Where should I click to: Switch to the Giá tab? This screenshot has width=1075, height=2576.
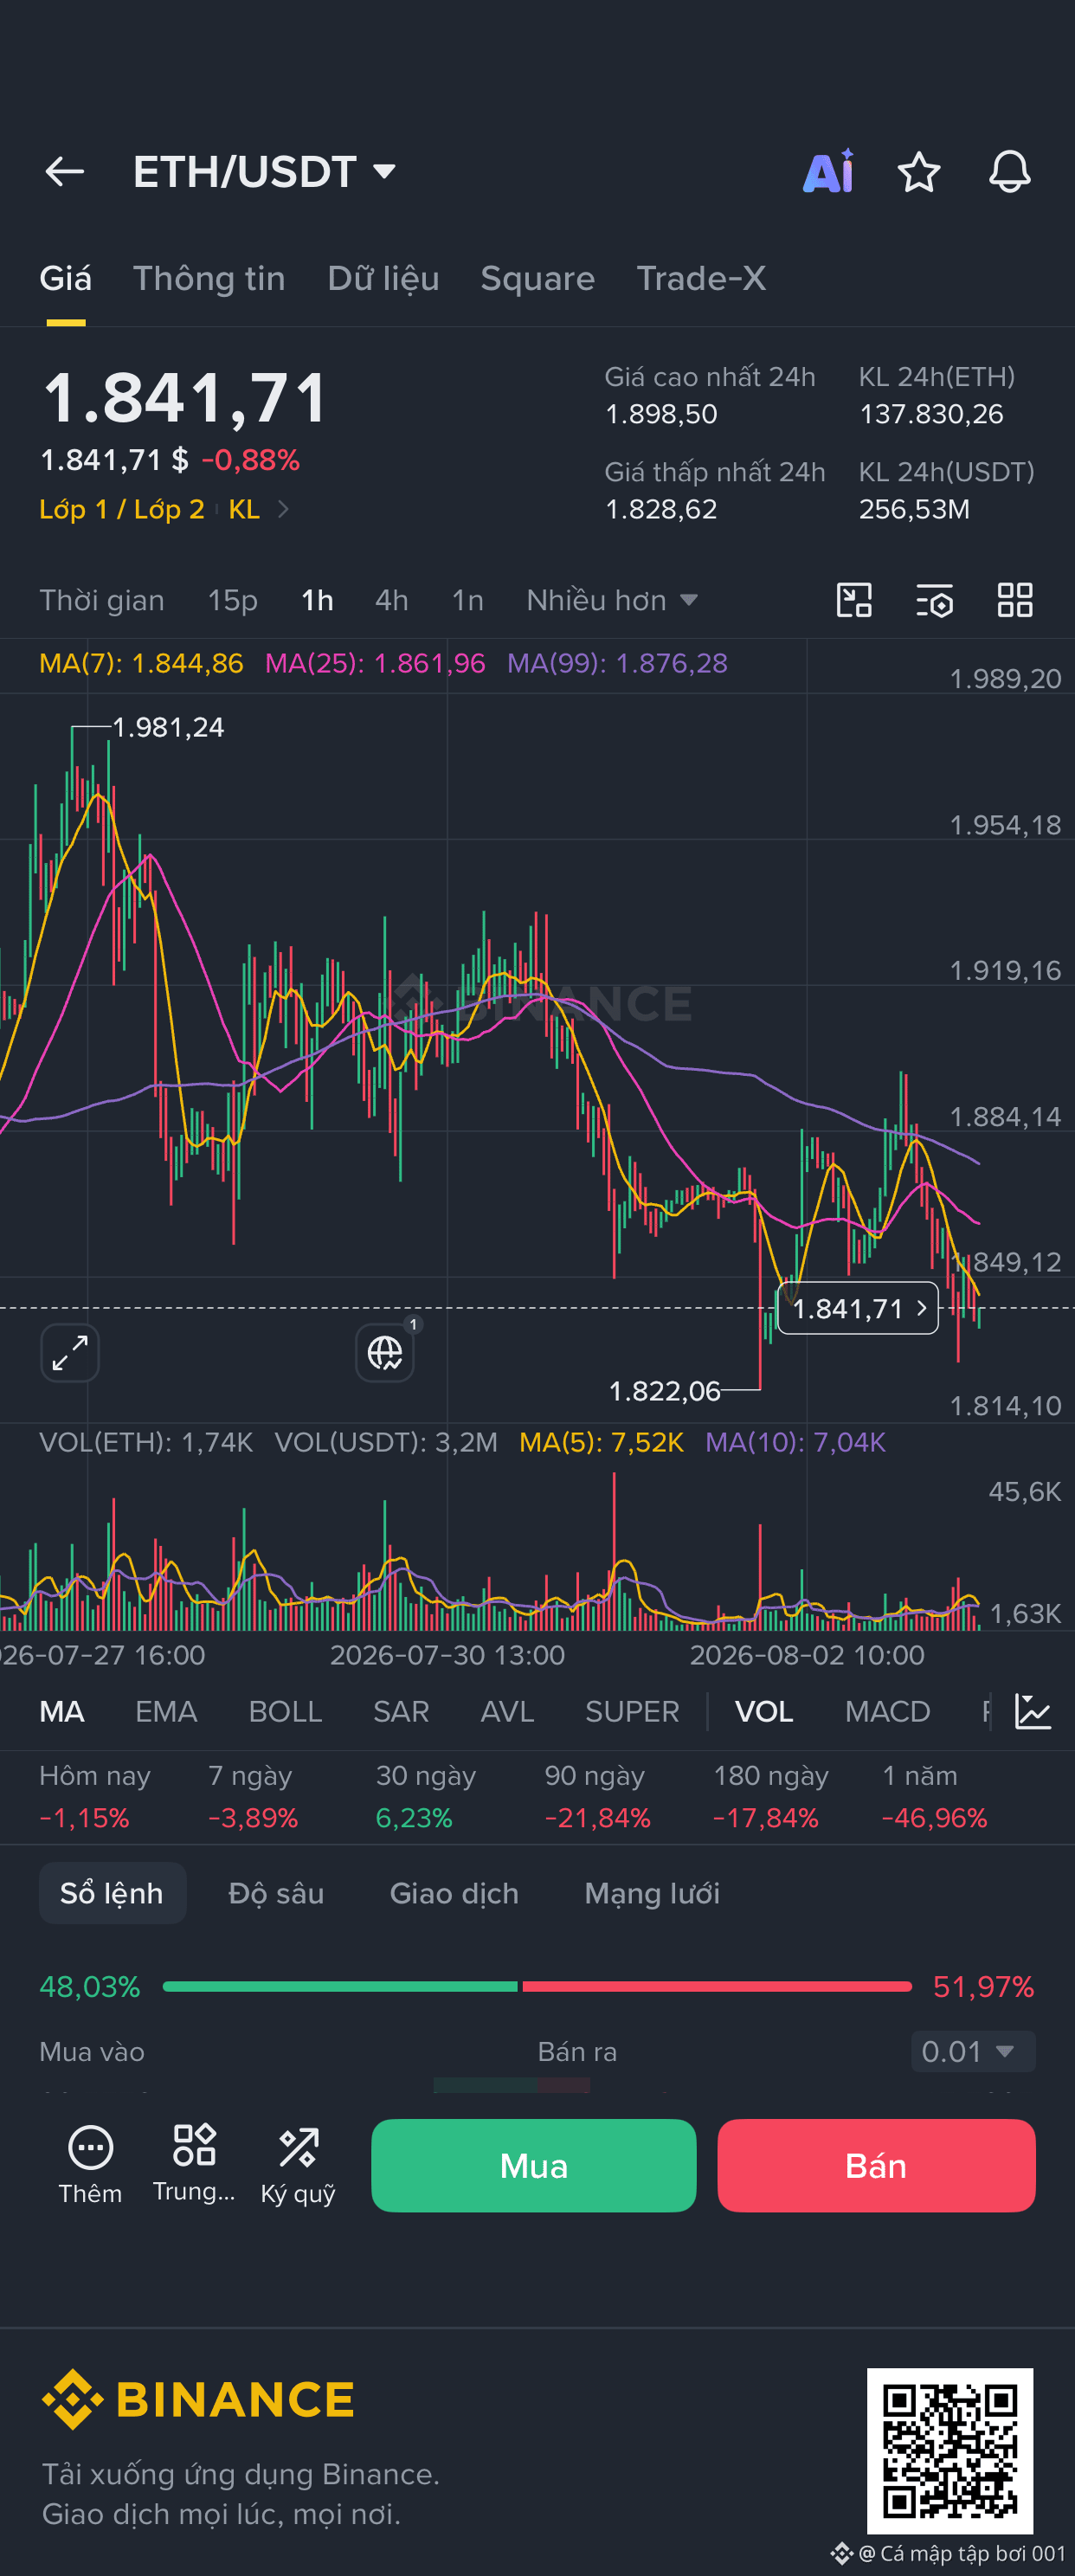(x=66, y=278)
